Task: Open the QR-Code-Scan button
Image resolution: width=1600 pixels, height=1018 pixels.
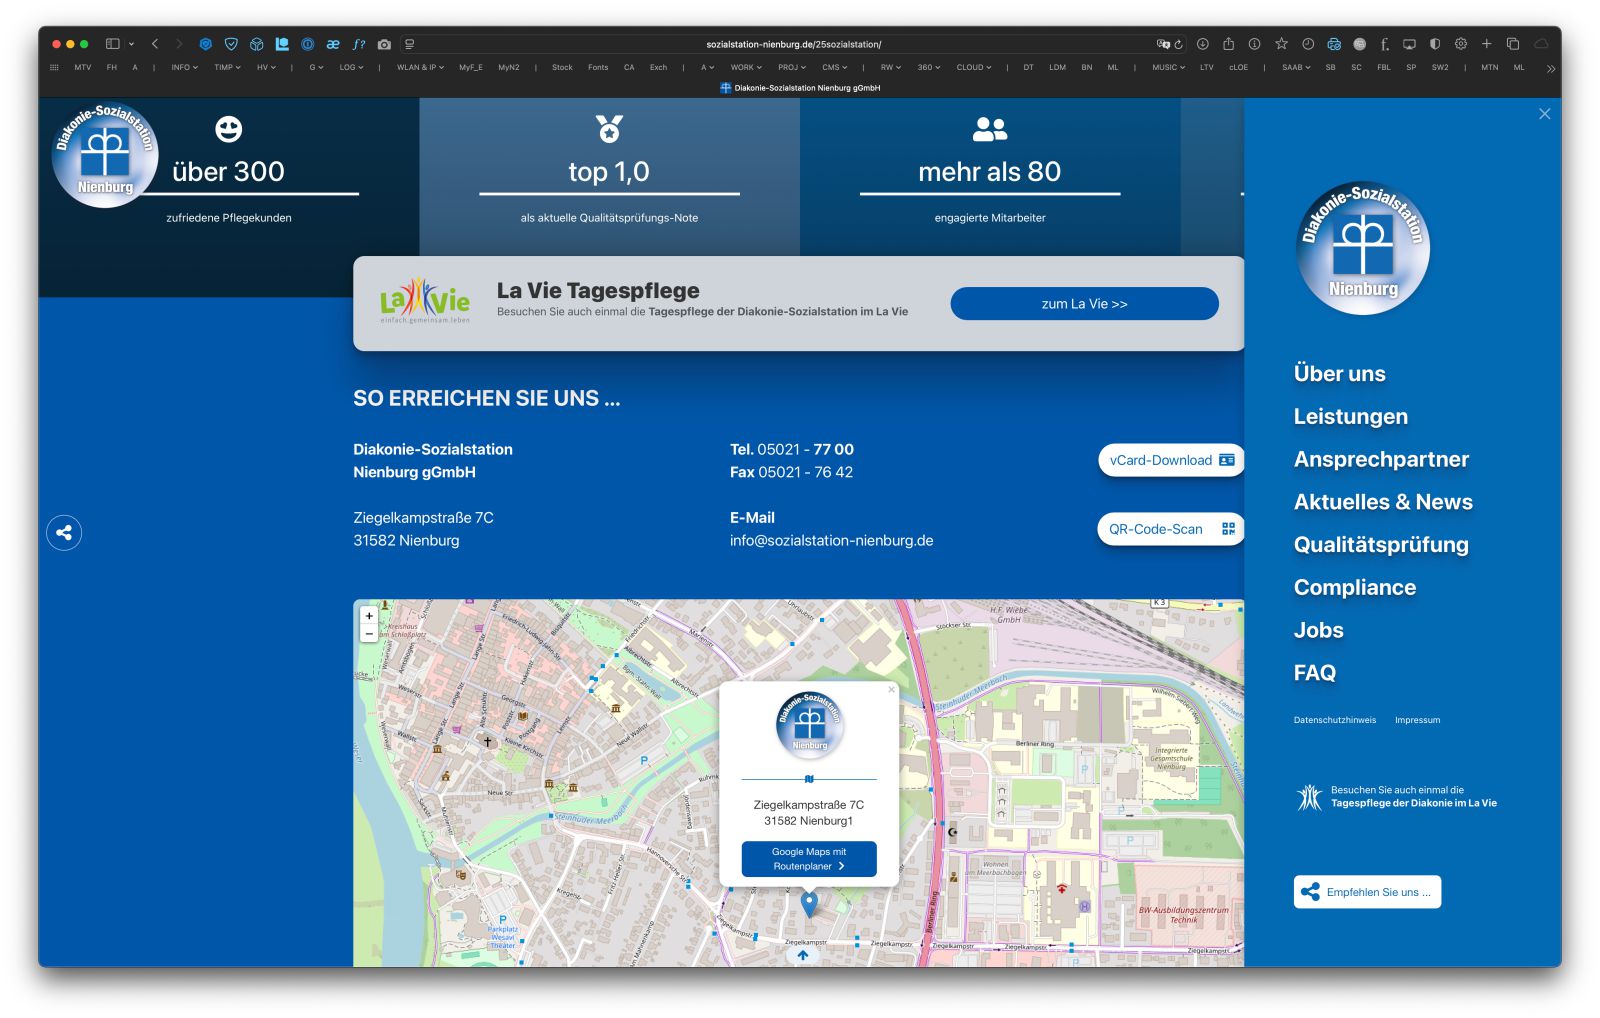Action: [1171, 529]
